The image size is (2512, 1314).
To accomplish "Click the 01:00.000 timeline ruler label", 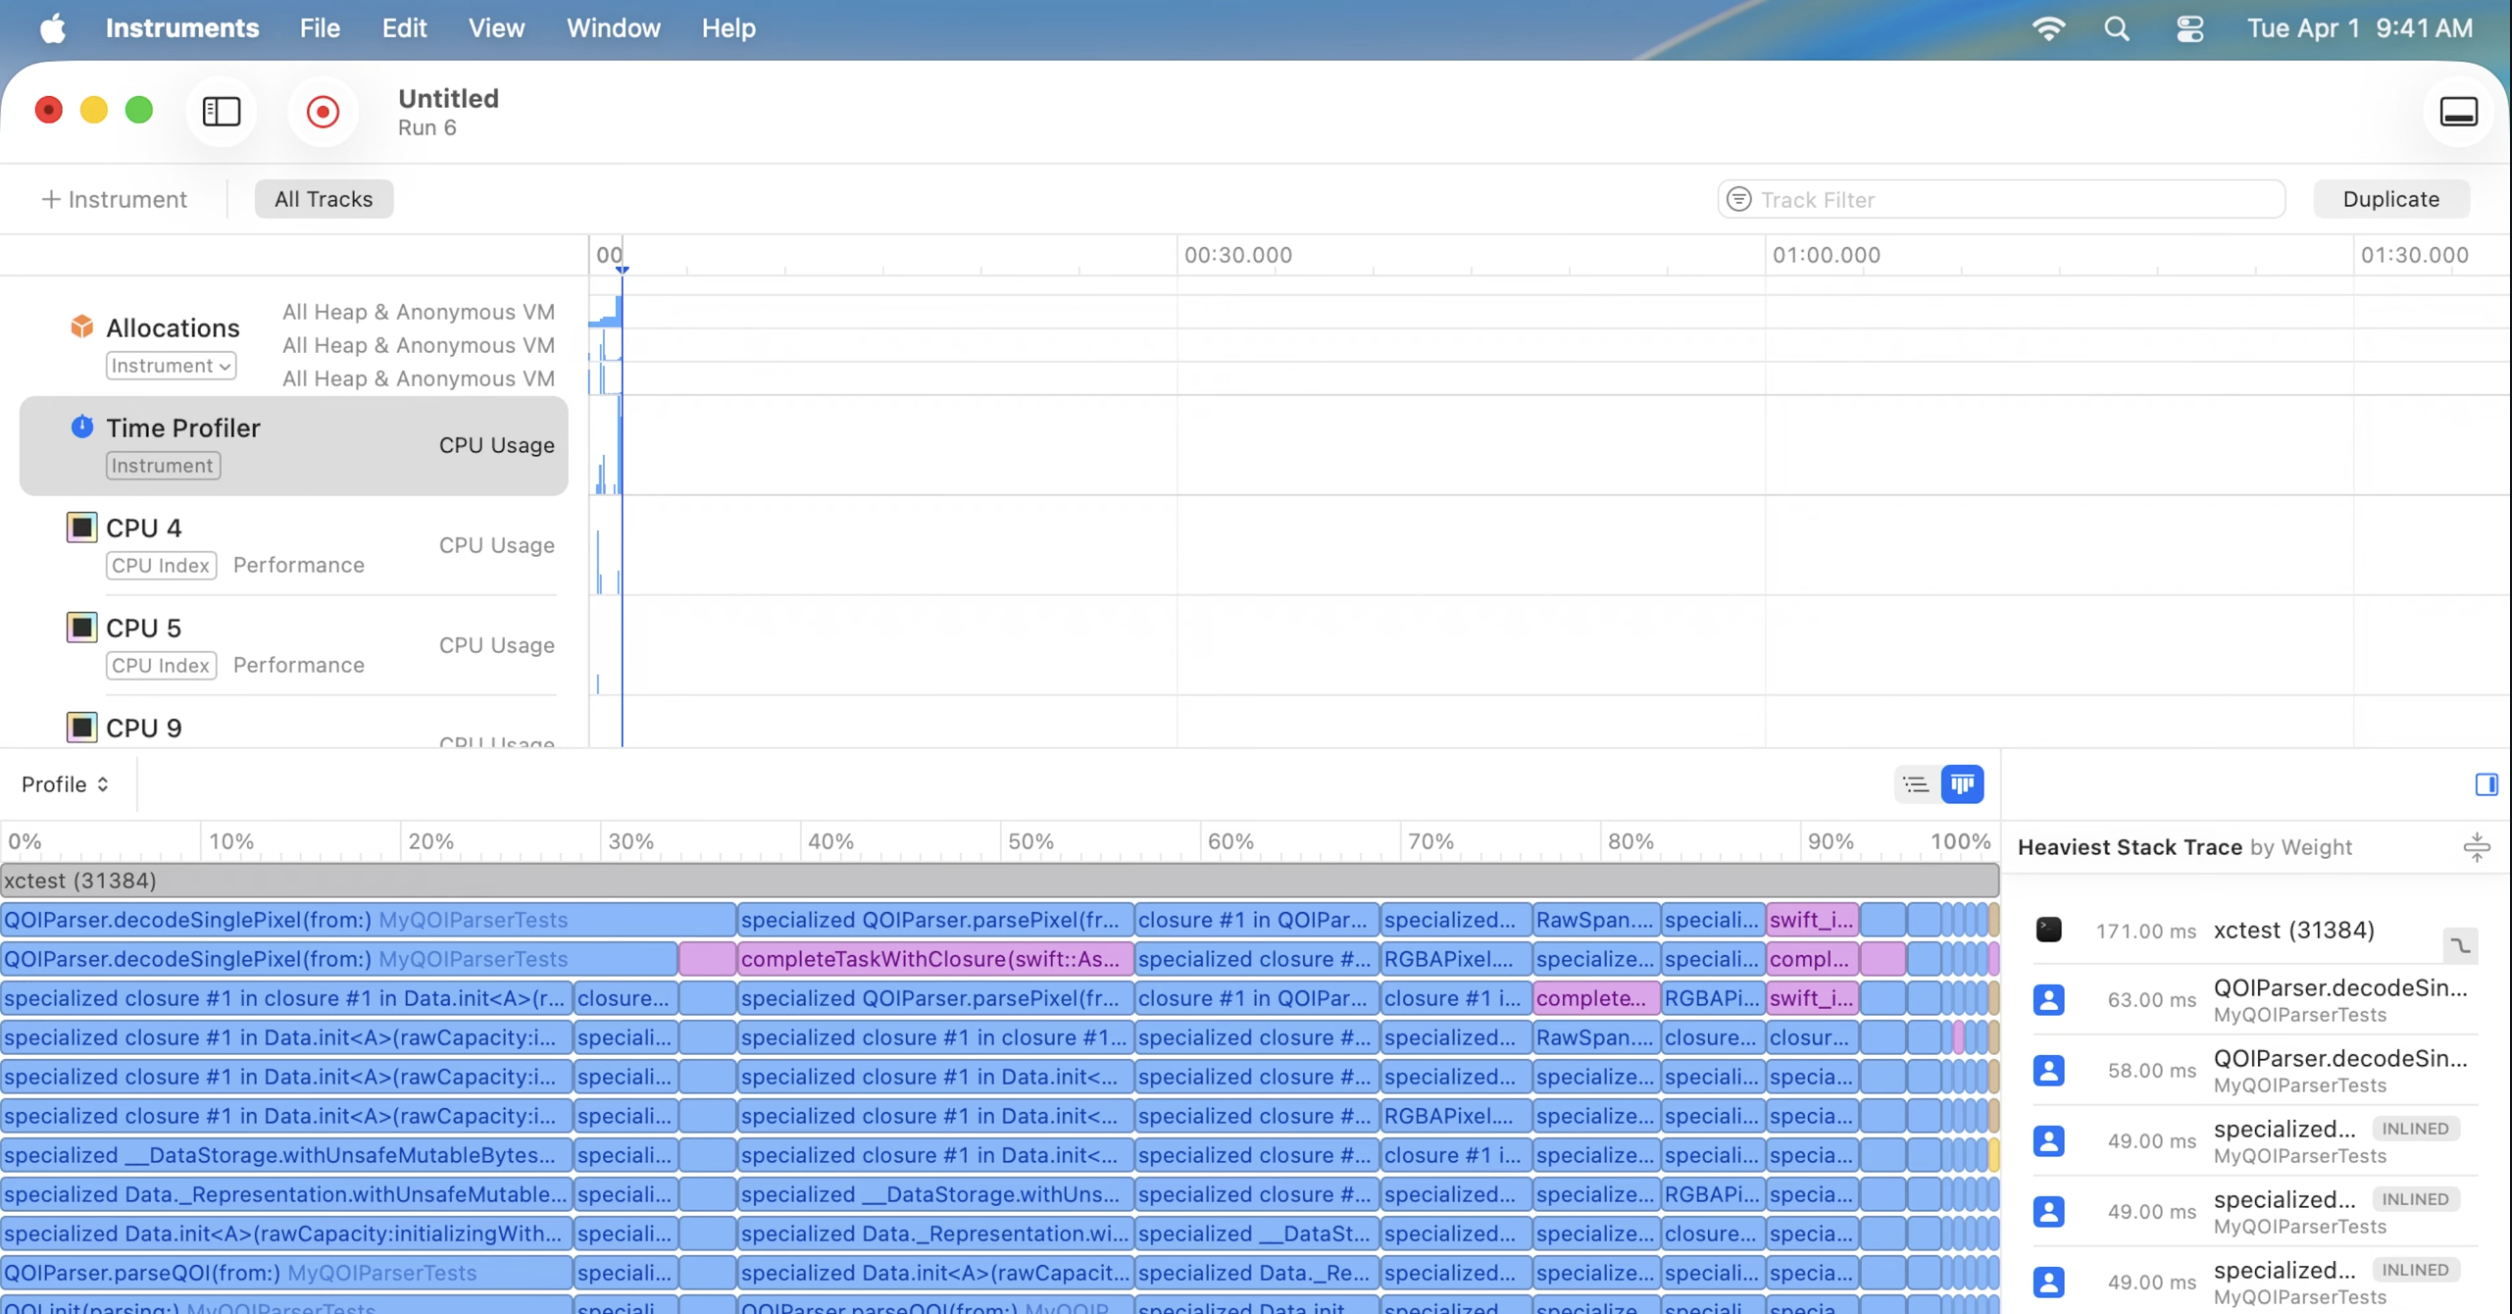I will coord(1826,255).
